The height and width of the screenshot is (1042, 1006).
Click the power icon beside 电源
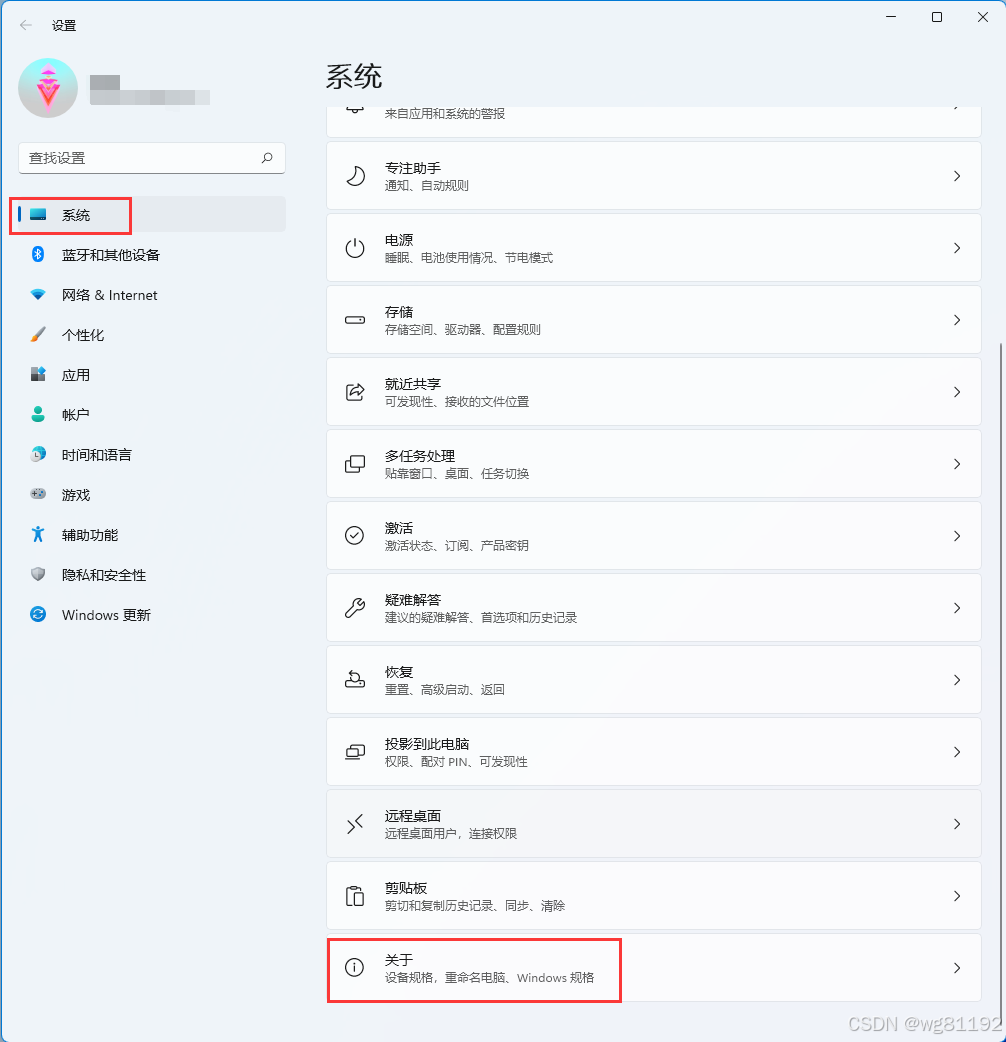point(355,248)
